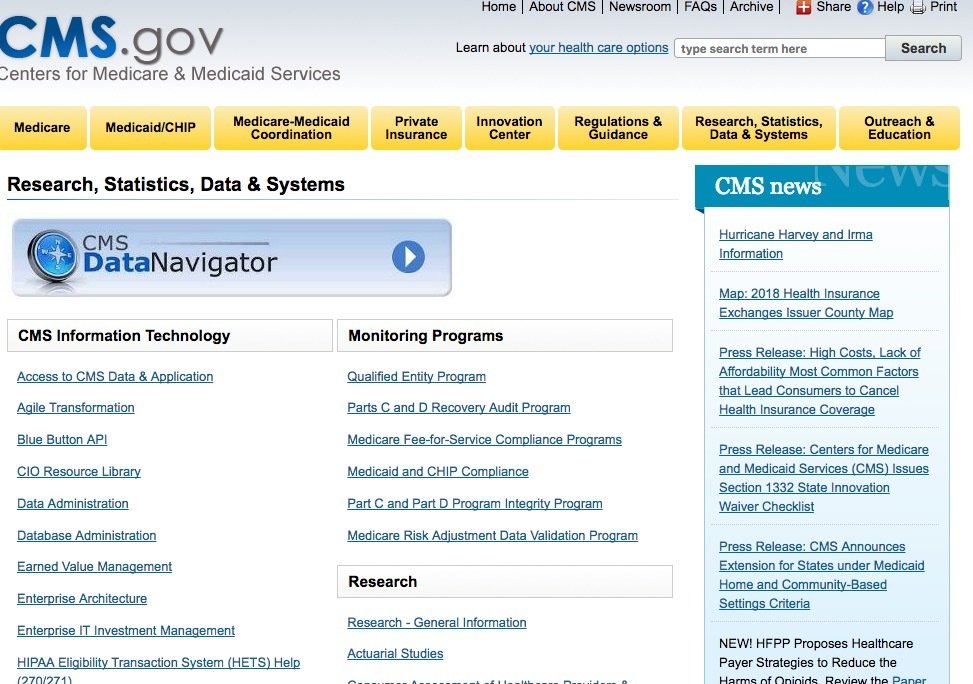This screenshot has height=684, width=973.
Task: Open the CMS DataNavigator banner
Action: click(x=231, y=257)
